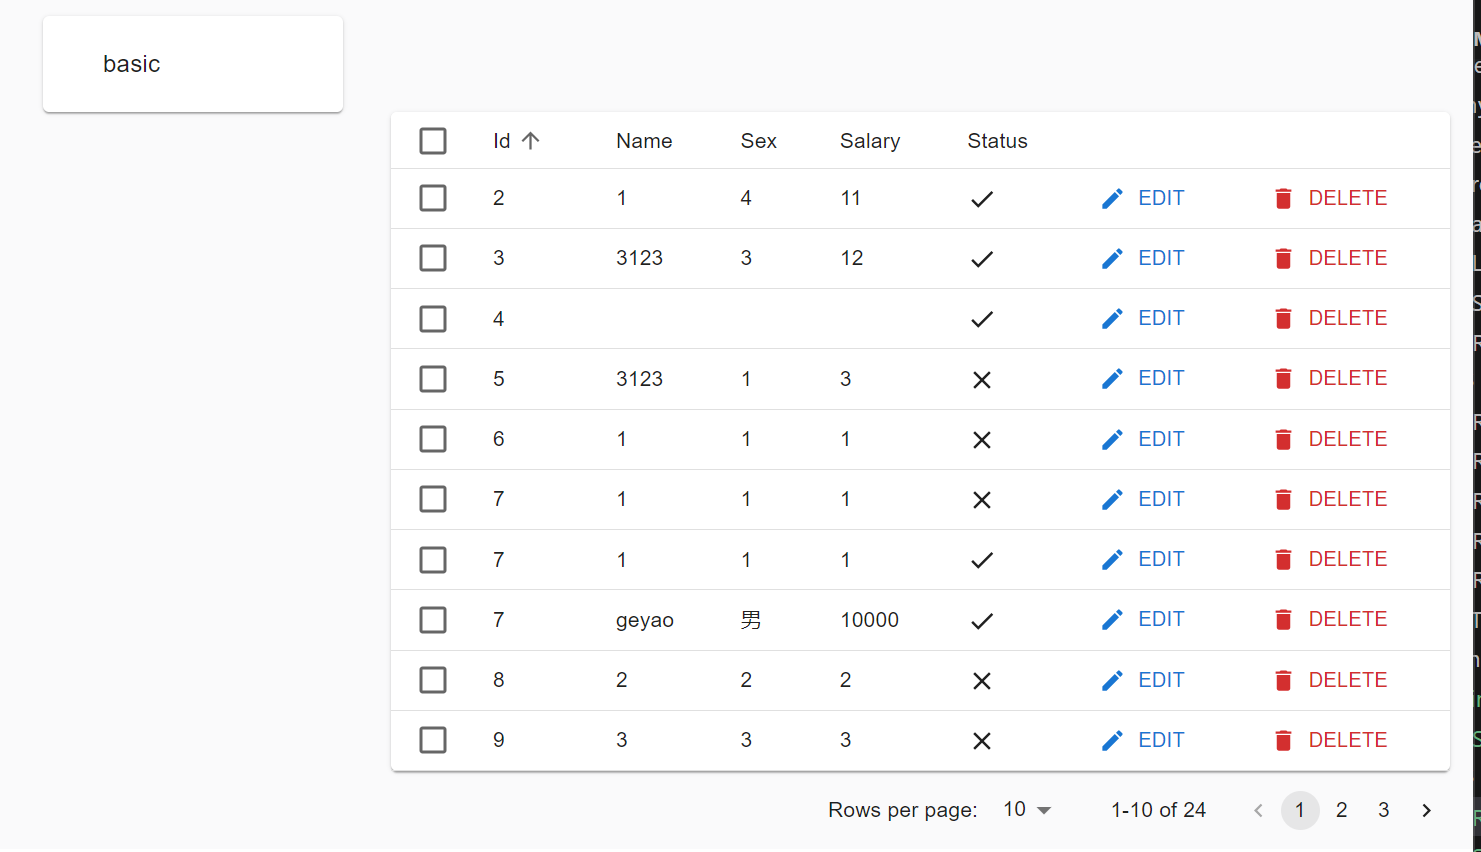1481x852 pixels.
Task: Click EDIT in row Id 9
Action: tap(1143, 740)
